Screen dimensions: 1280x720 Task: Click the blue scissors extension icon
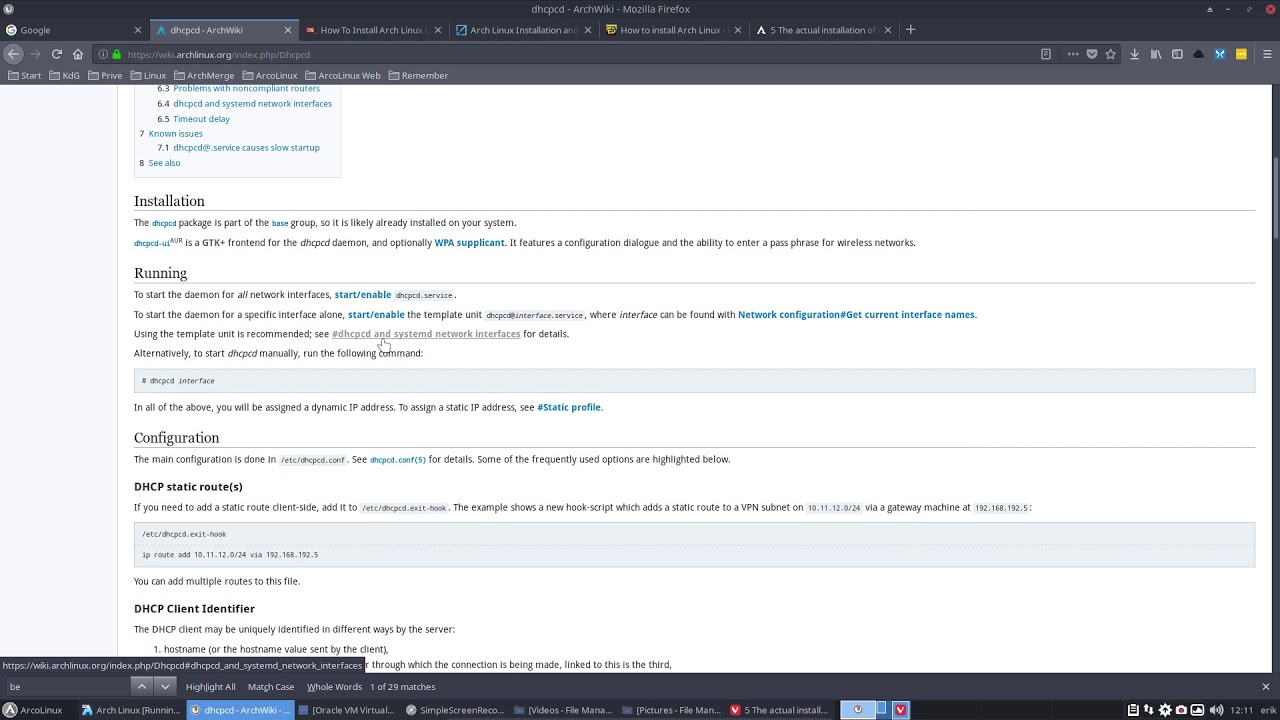coord(1220,54)
